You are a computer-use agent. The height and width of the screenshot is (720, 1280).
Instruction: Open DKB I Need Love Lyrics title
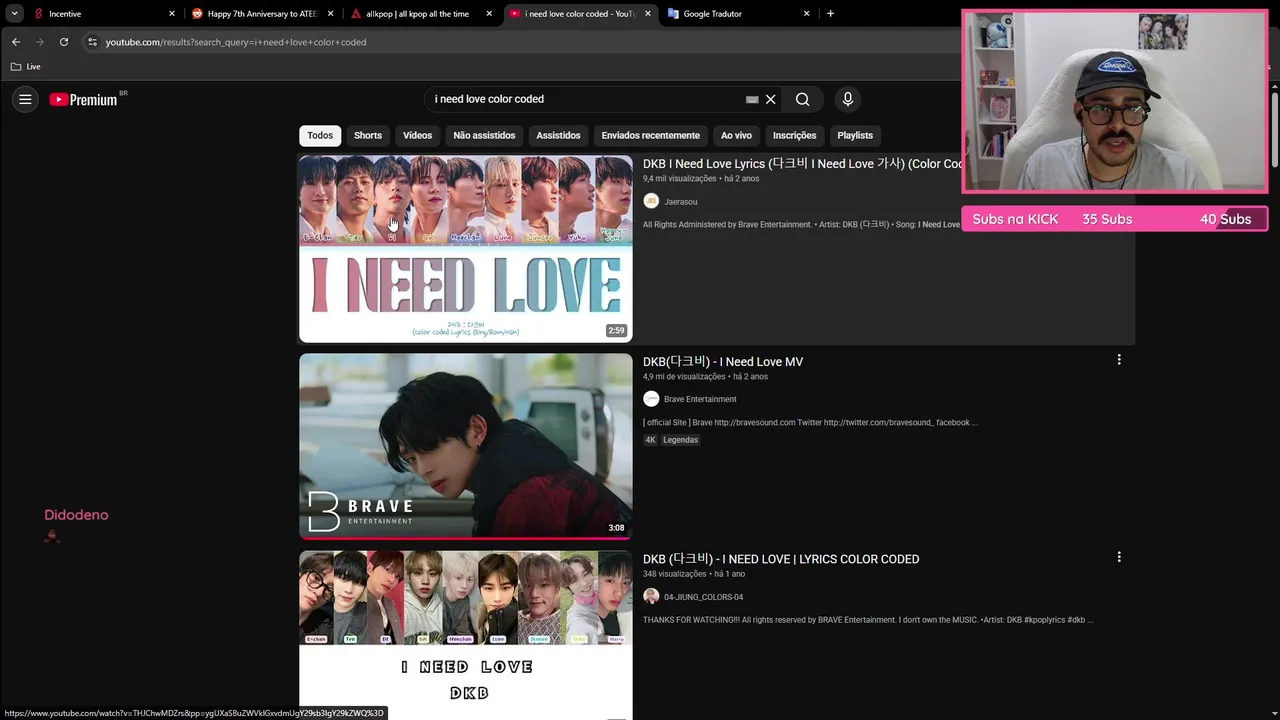click(x=802, y=164)
